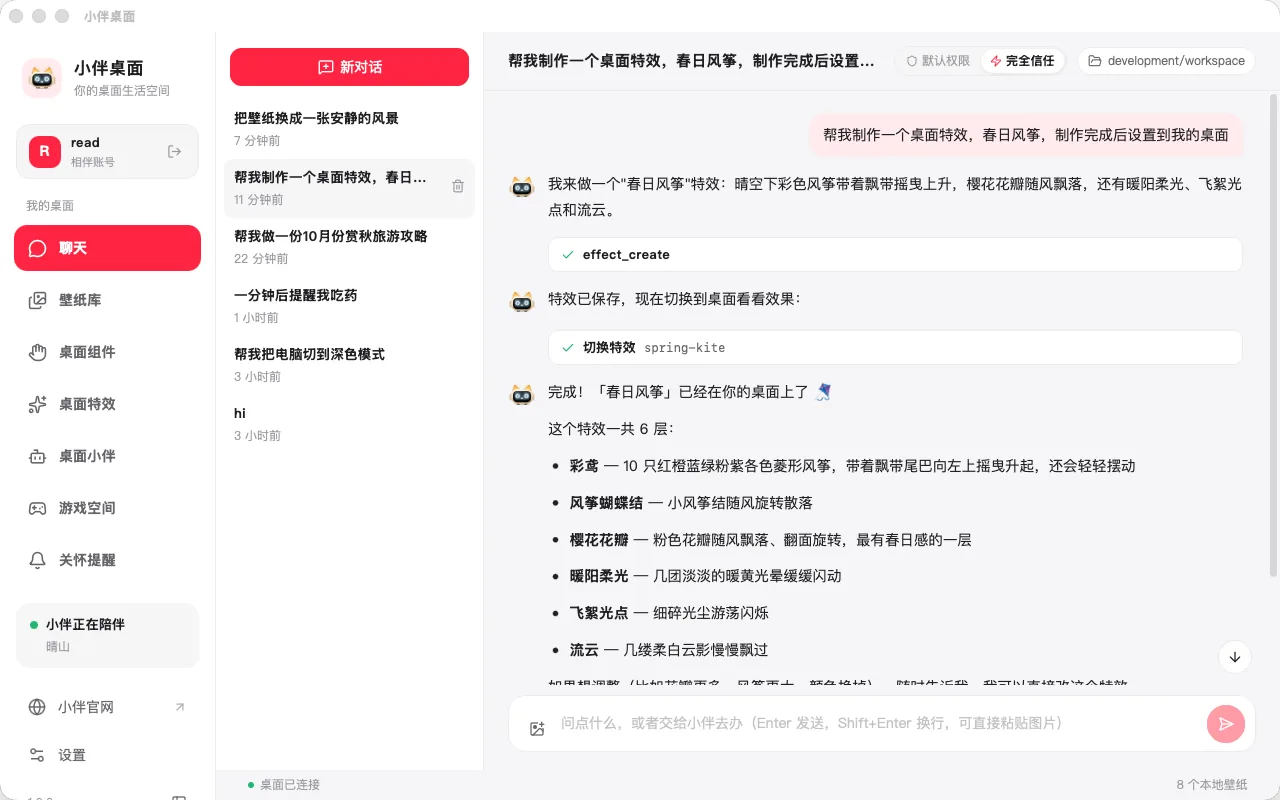This screenshot has height=800, width=1280.
Task: Click the 关怀提醒 bell icon
Action: [x=38, y=560]
